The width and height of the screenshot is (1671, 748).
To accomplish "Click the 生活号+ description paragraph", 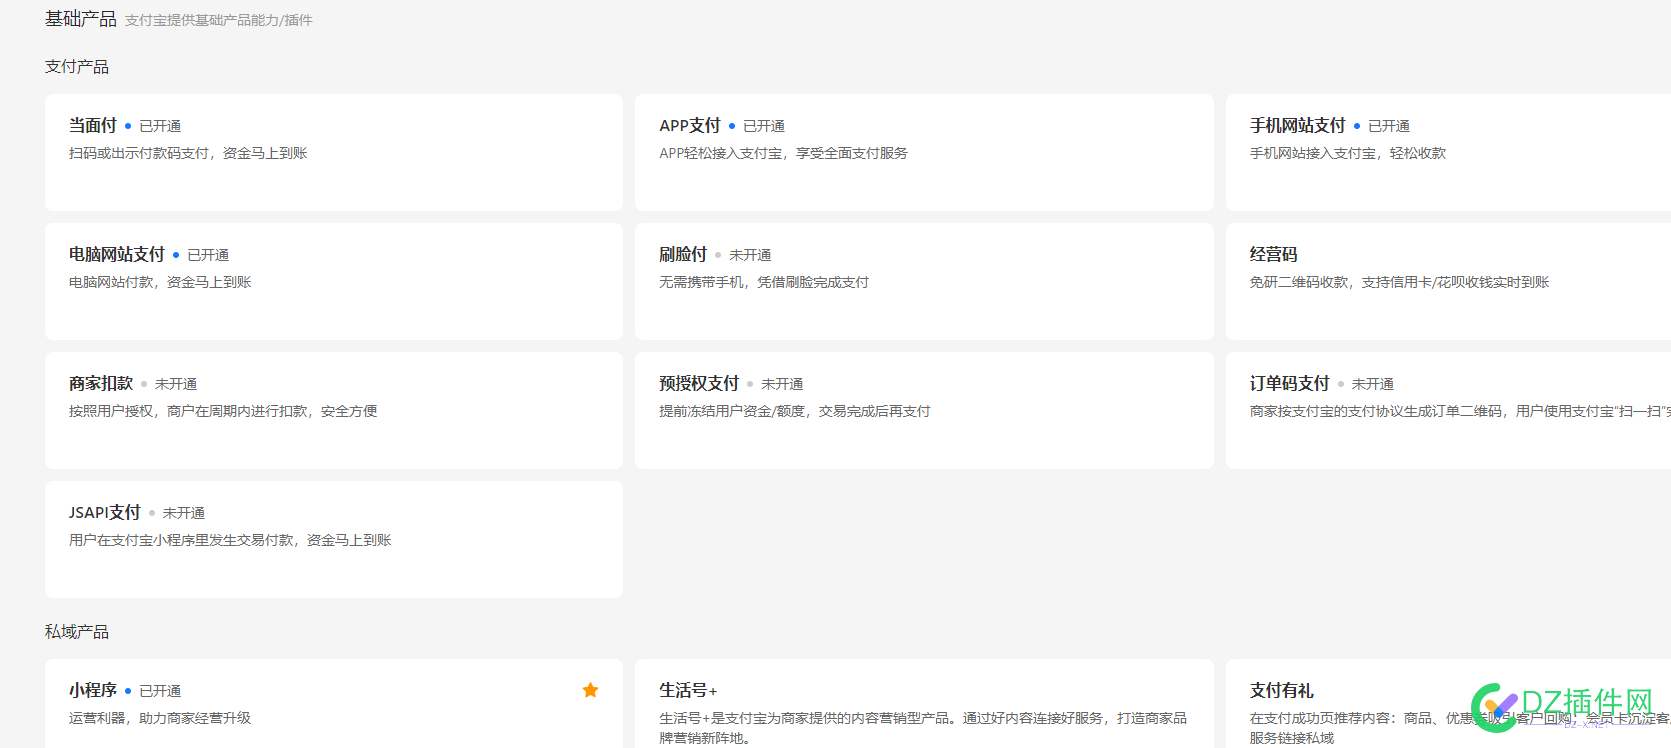I will pos(923,728).
